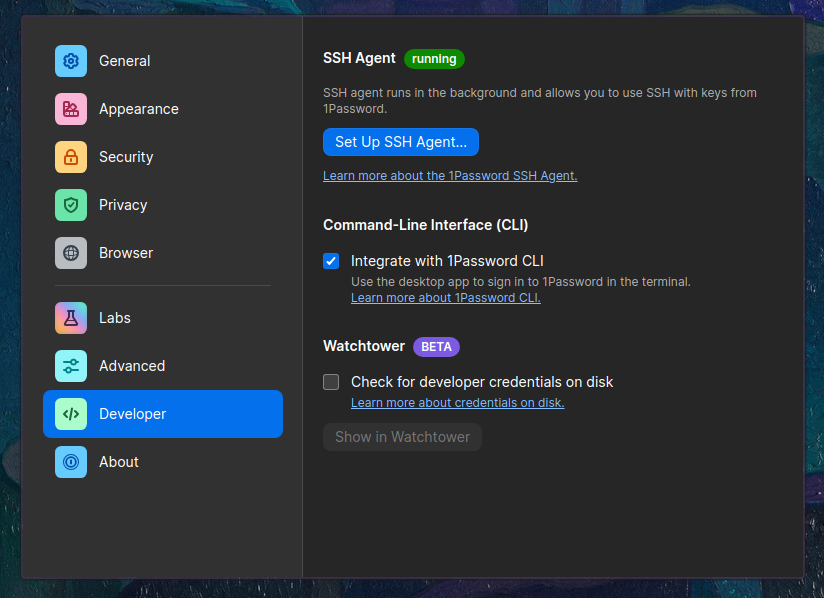824x598 pixels.
Task: Click the Developer code icon
Action: point(70,414)
